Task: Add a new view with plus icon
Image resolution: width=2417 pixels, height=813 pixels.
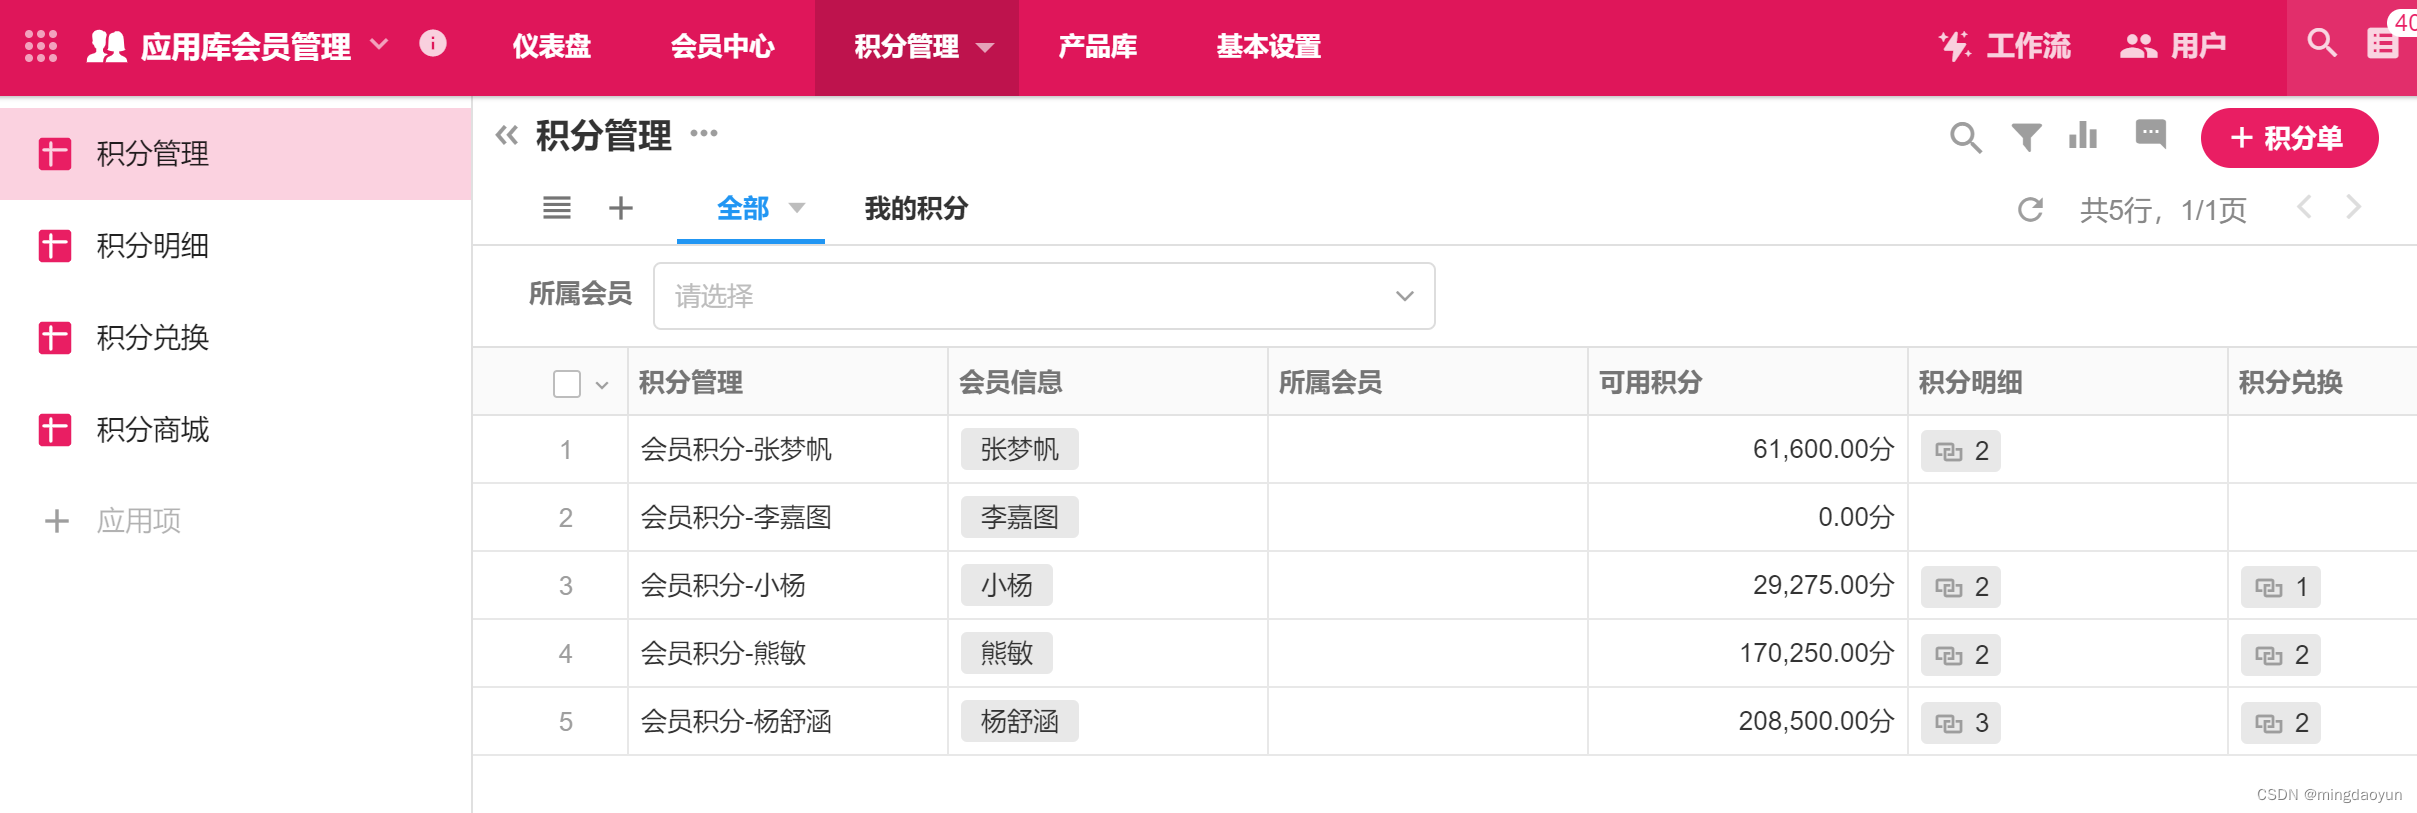Action: (x=621, y=208)
